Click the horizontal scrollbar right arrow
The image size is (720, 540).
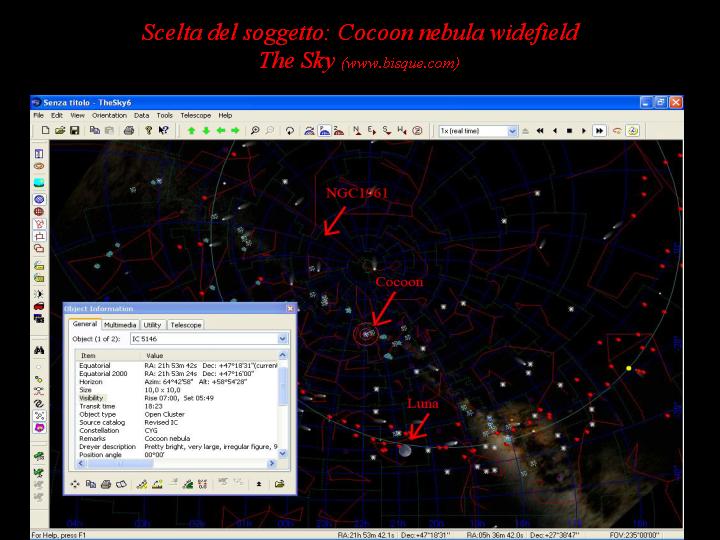[x=271, y=463]
